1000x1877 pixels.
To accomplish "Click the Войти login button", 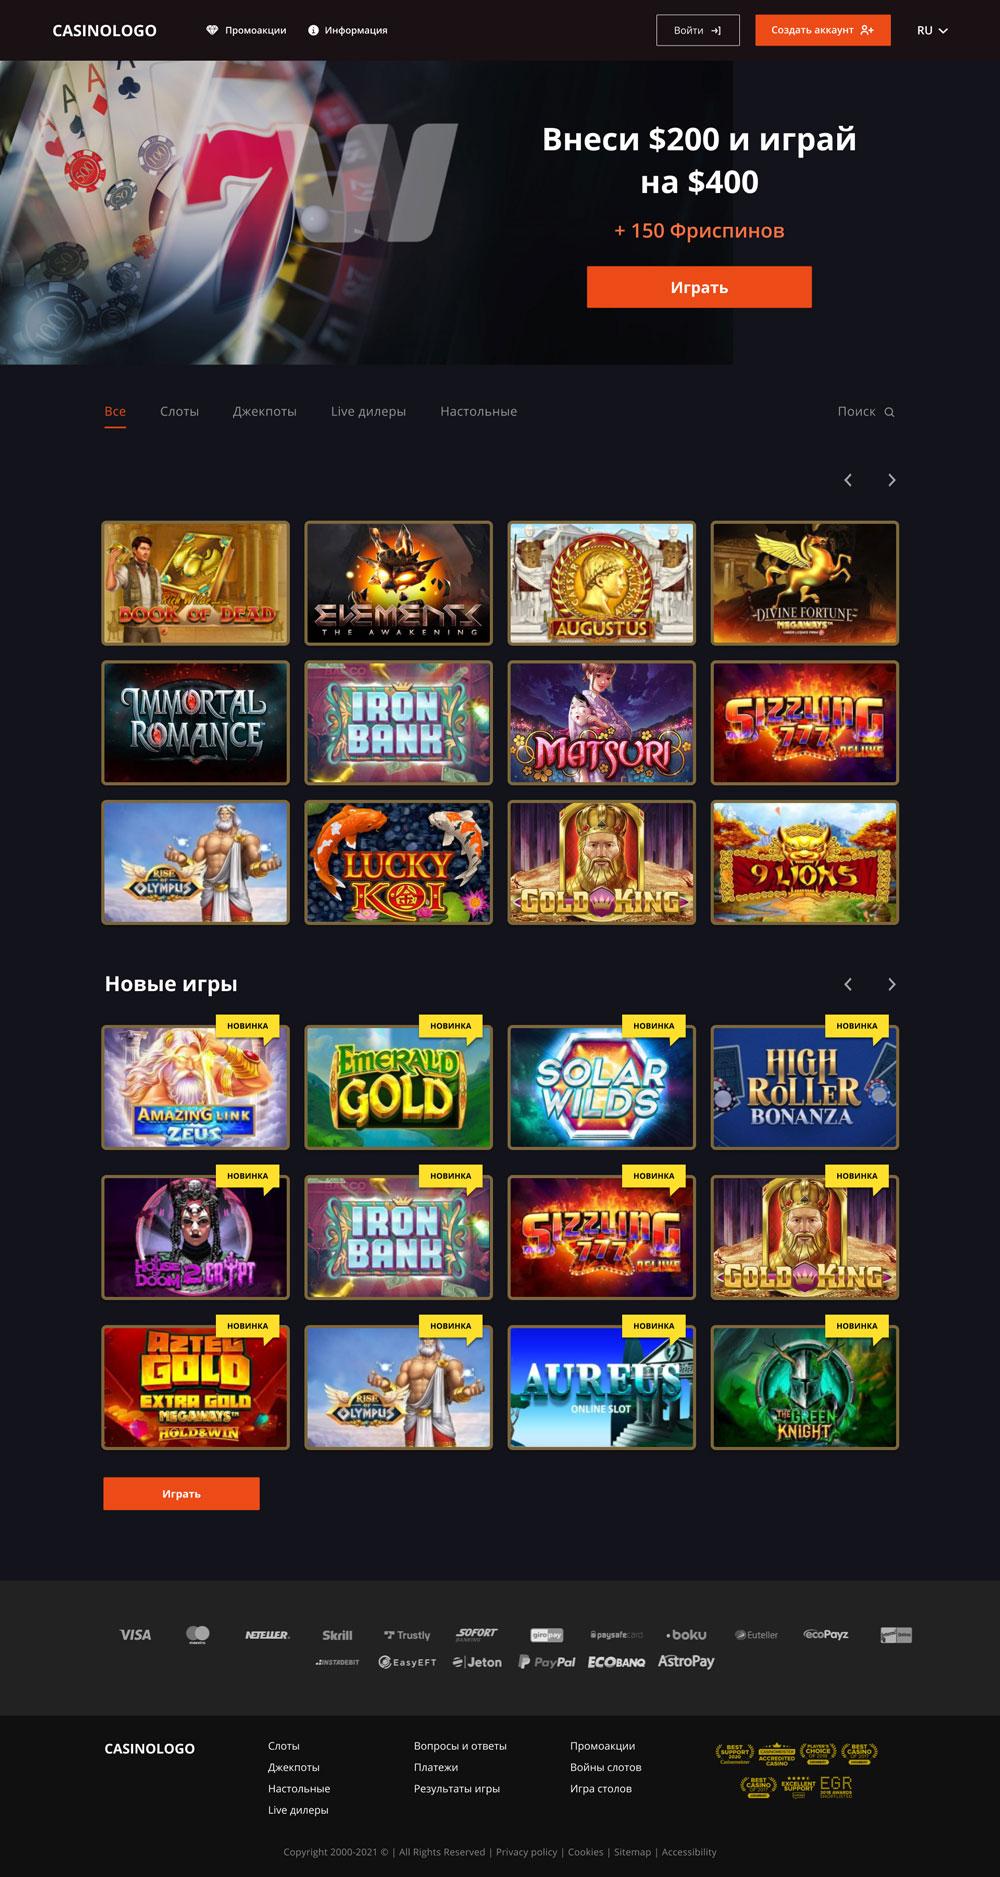I will point(698,30).
